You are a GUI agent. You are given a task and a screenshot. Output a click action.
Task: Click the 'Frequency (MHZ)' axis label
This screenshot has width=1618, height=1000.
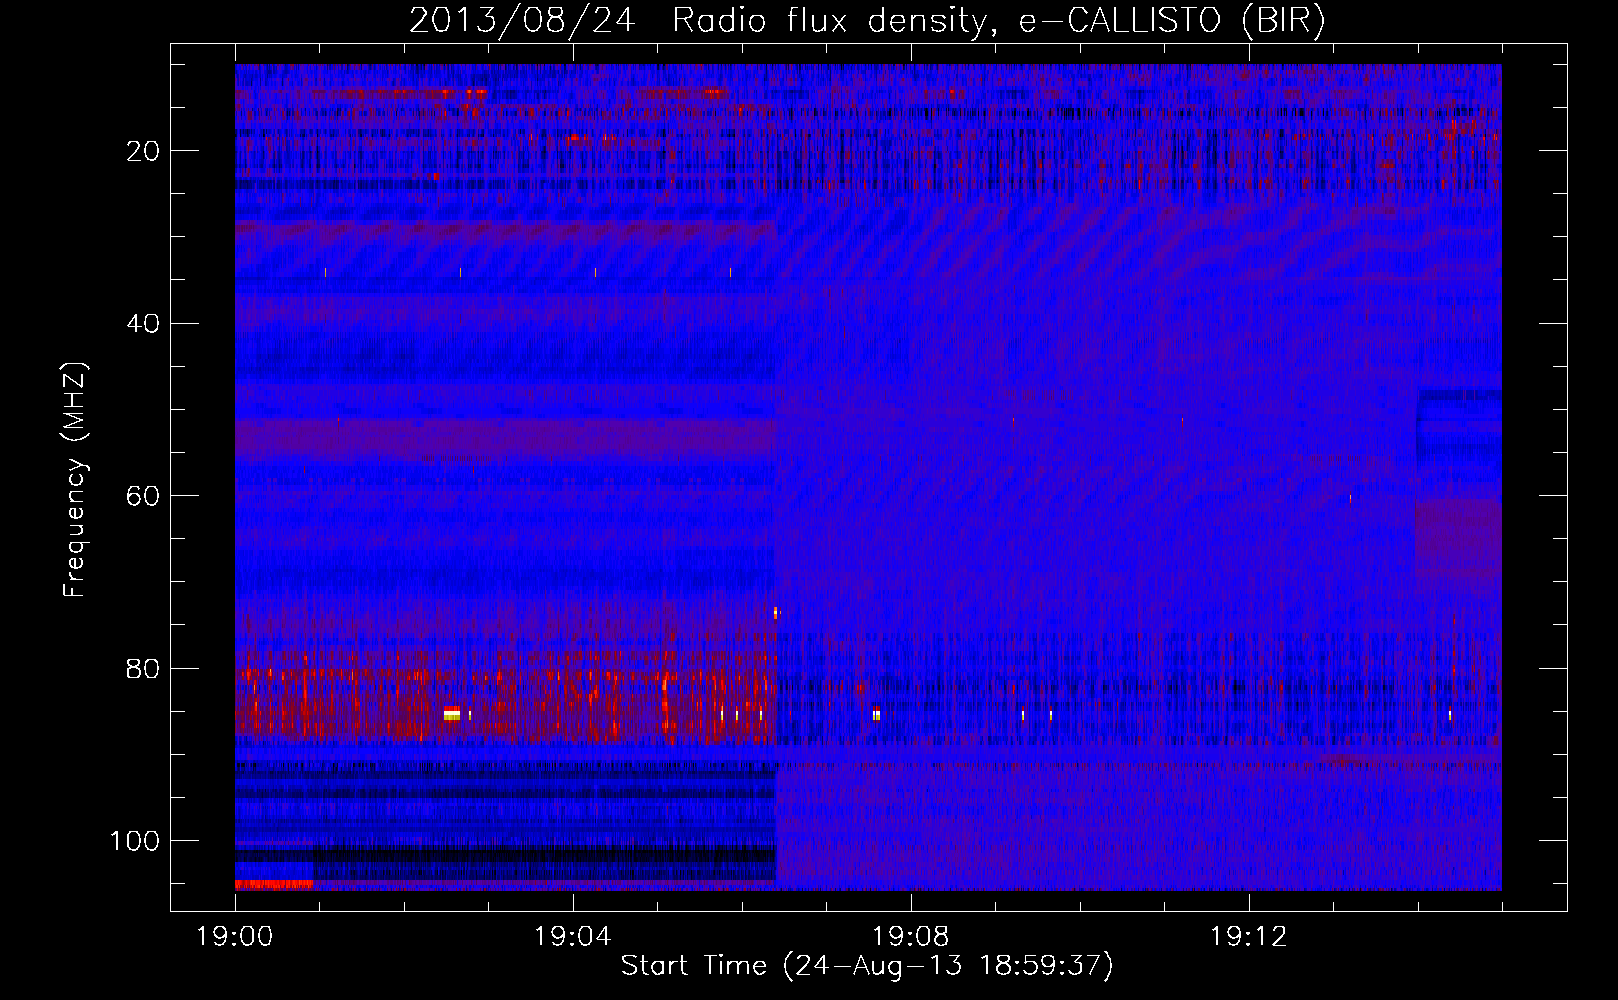[x=75, y=480]
